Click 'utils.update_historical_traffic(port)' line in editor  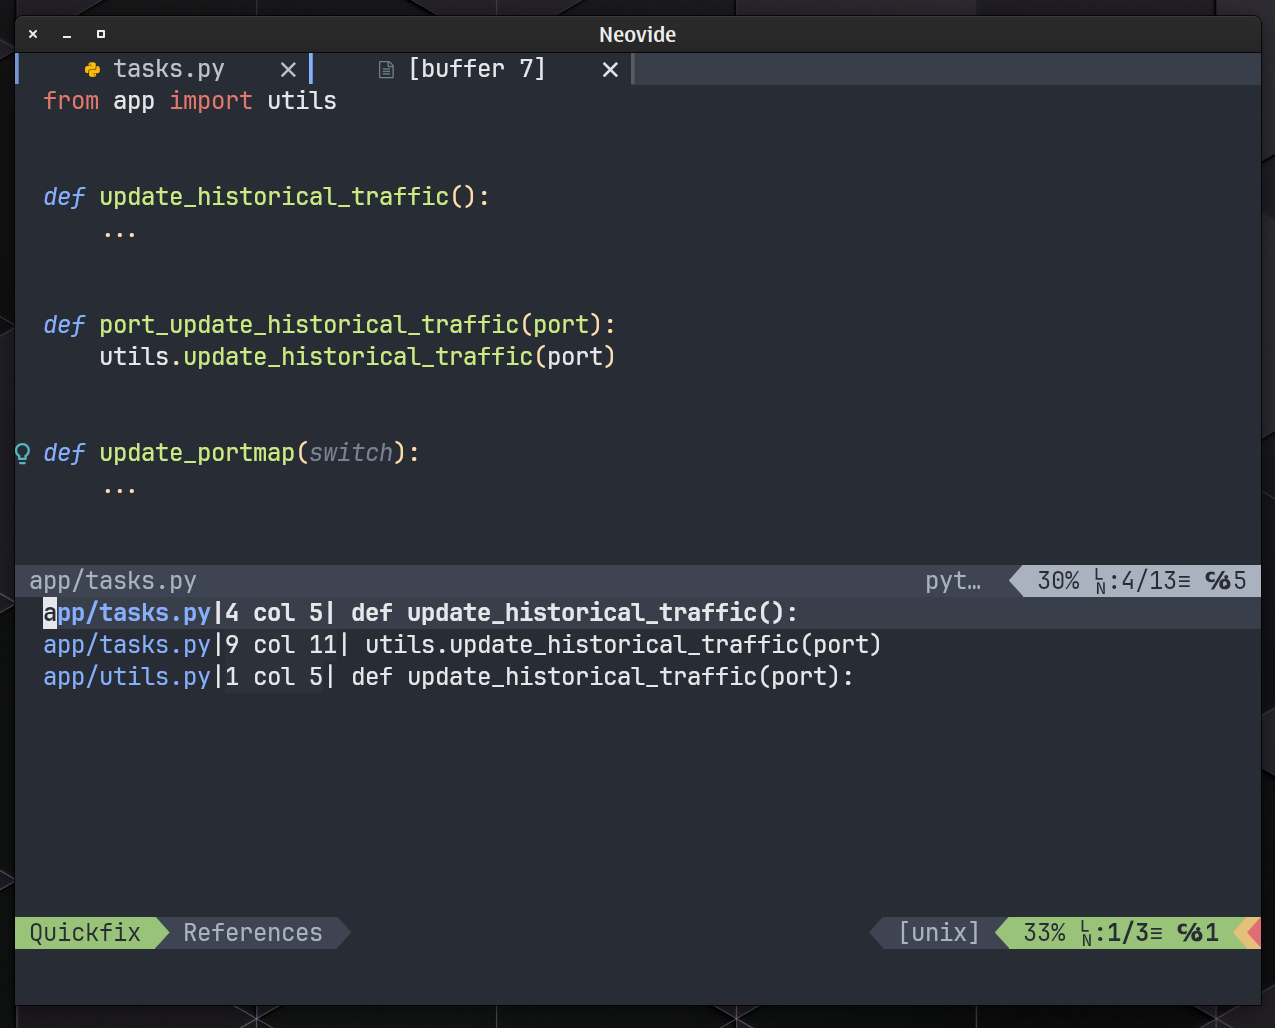357,357
